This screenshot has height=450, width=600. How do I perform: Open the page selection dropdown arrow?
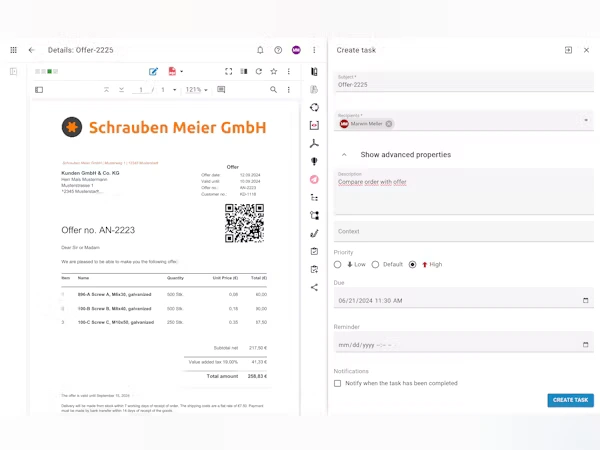[x=174, y=90]
